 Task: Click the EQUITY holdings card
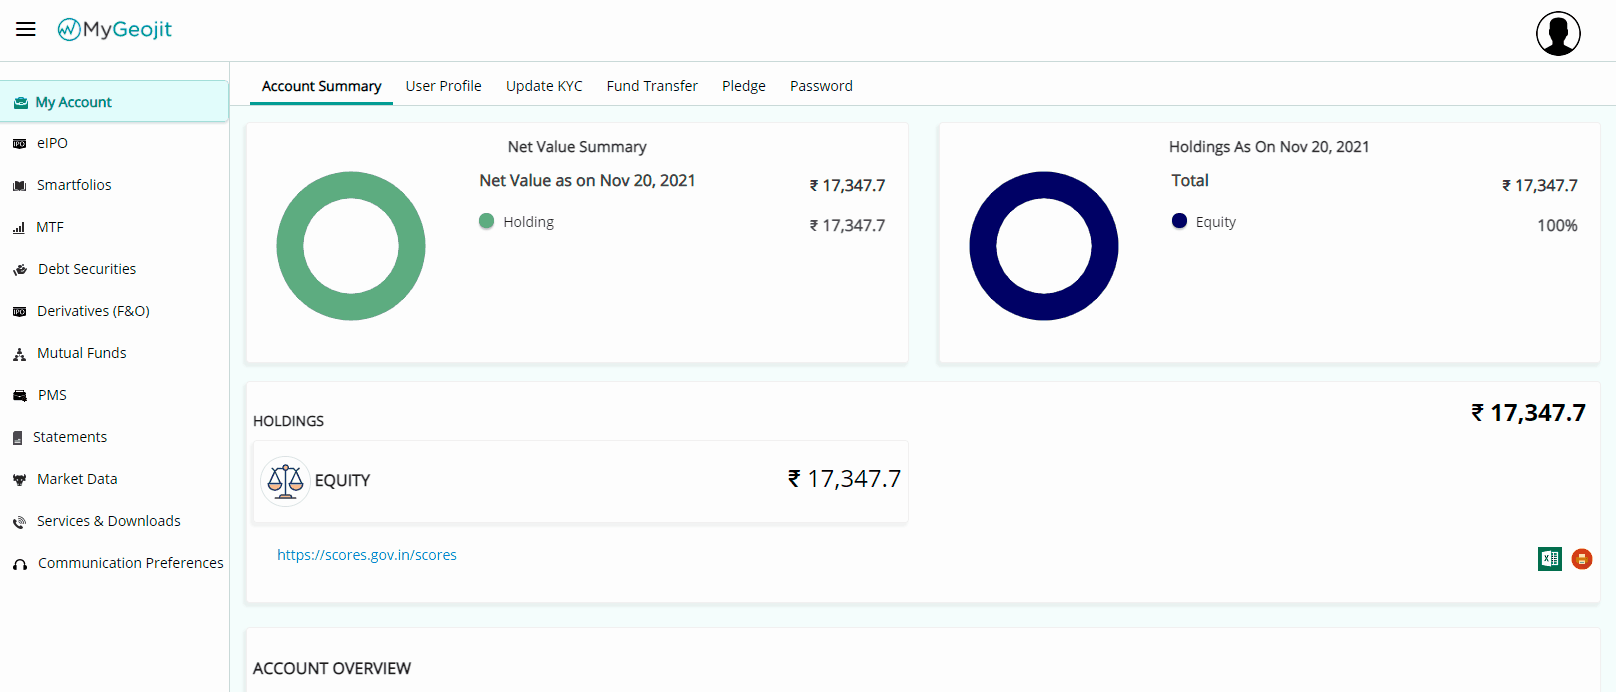click(x=580, y=481)
